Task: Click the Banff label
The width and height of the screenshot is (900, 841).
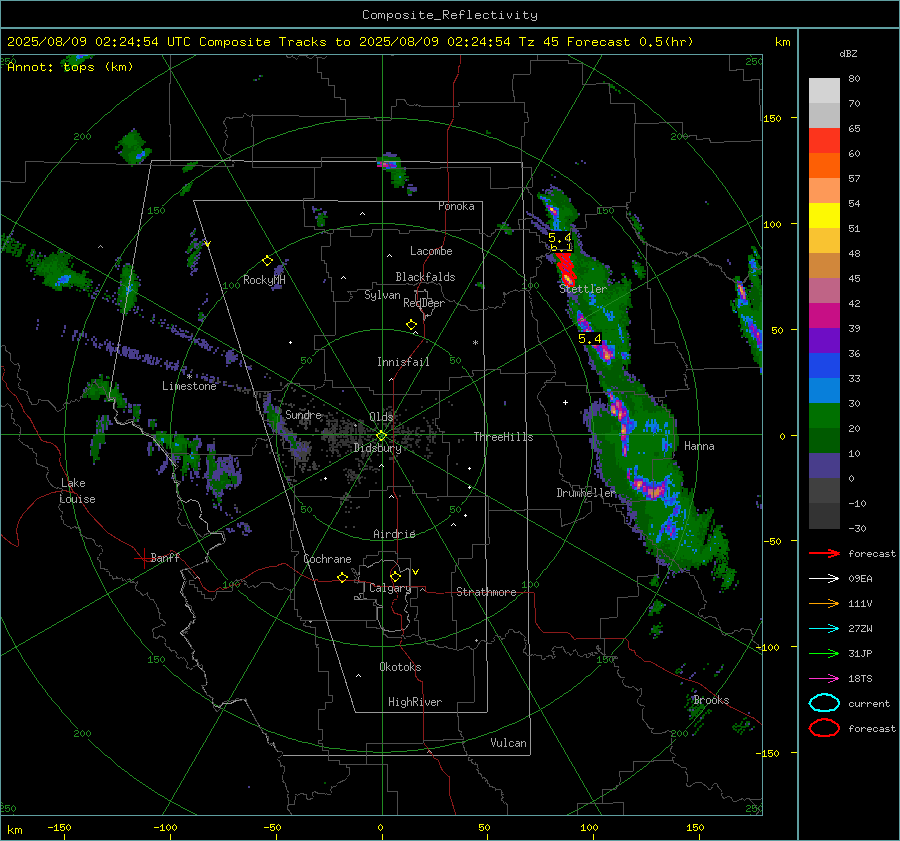Action: point(165,558)
